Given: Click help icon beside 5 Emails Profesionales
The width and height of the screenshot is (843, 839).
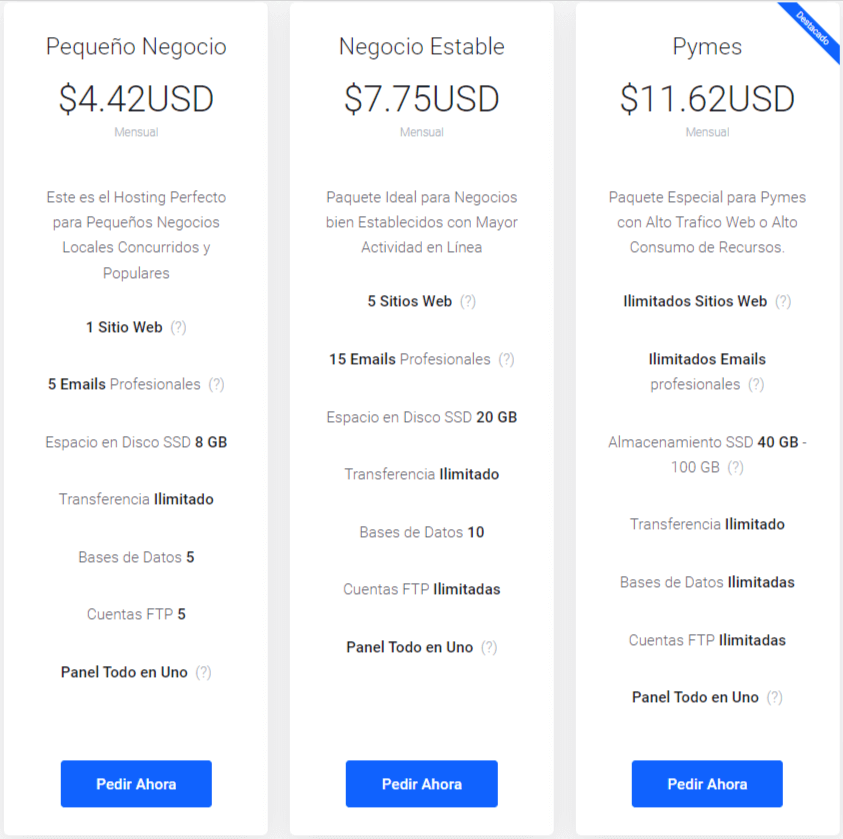Looking at the screenshot, I should [x=217, y=384].
